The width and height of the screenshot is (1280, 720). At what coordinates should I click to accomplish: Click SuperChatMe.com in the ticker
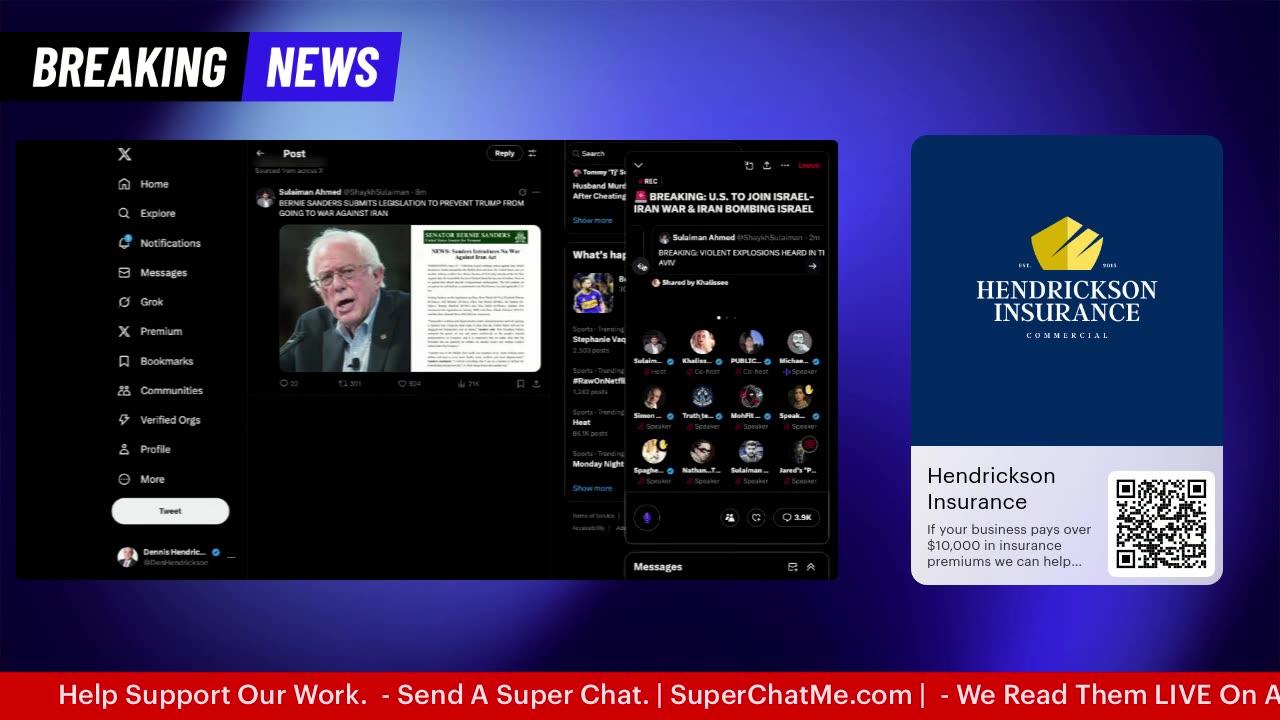pos(791,695)
